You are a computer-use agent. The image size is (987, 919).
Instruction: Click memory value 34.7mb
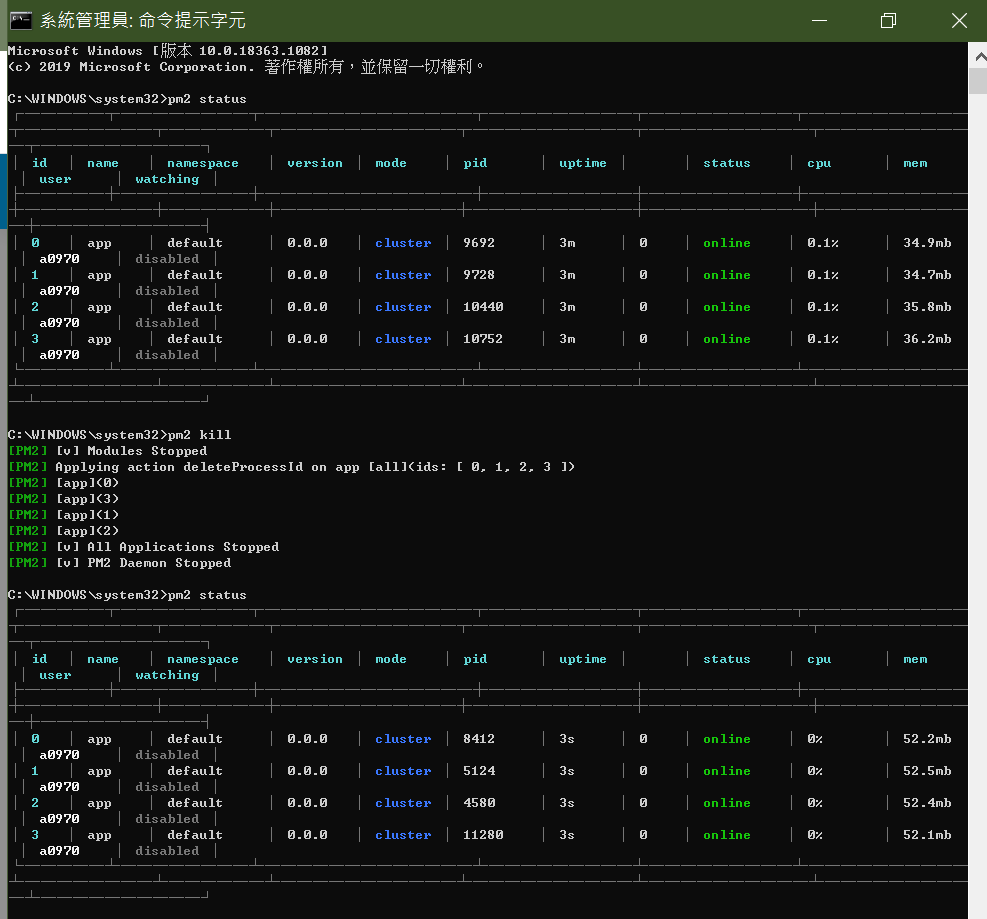tap(927, 275)
